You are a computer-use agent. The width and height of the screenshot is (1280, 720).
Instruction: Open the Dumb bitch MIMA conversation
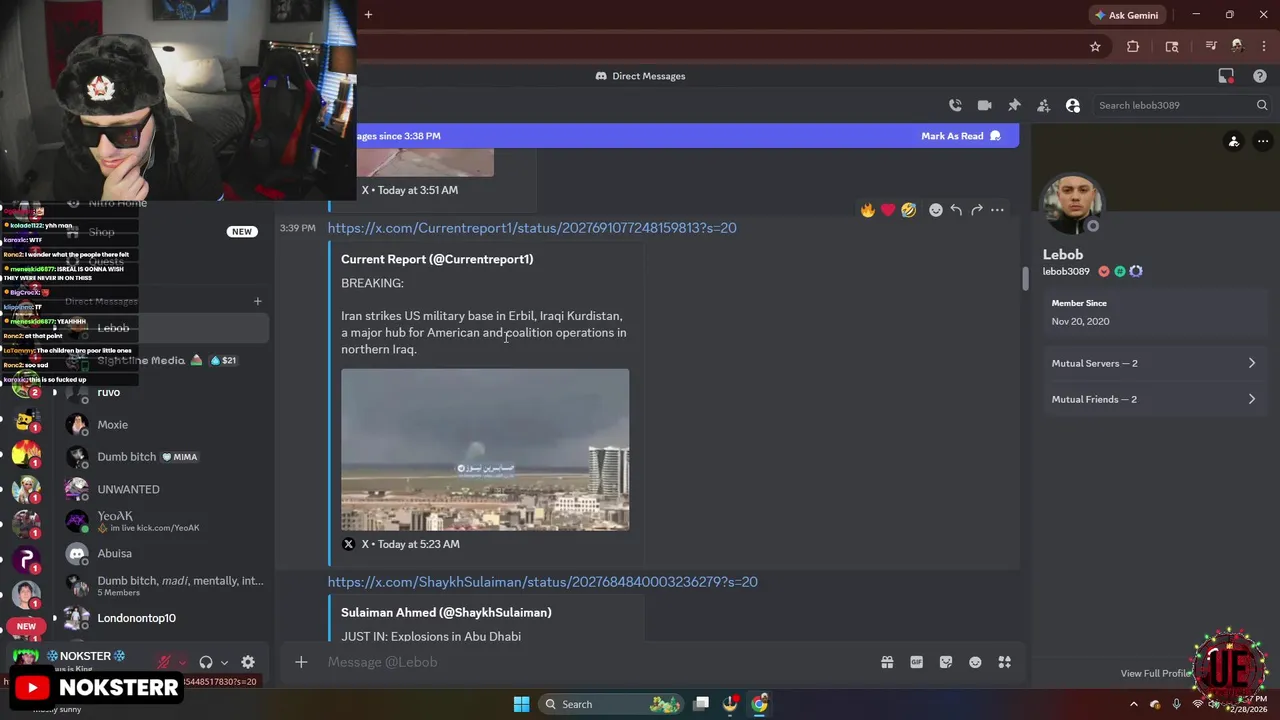coord(162,457)
